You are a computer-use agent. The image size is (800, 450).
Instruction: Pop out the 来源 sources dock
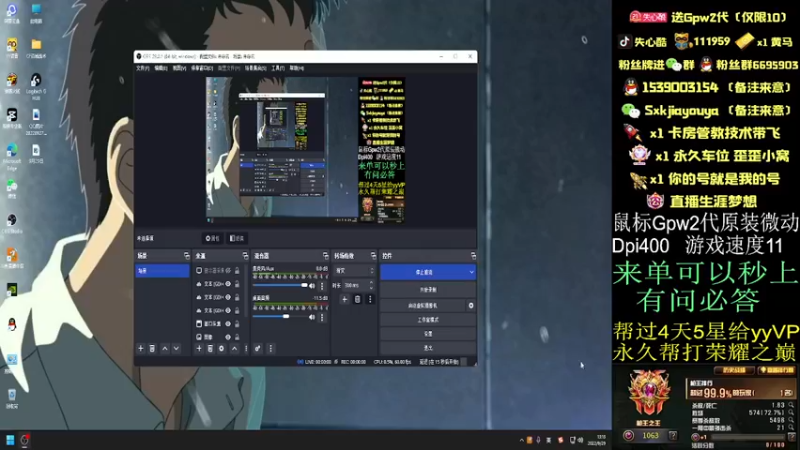click(245, 256)
